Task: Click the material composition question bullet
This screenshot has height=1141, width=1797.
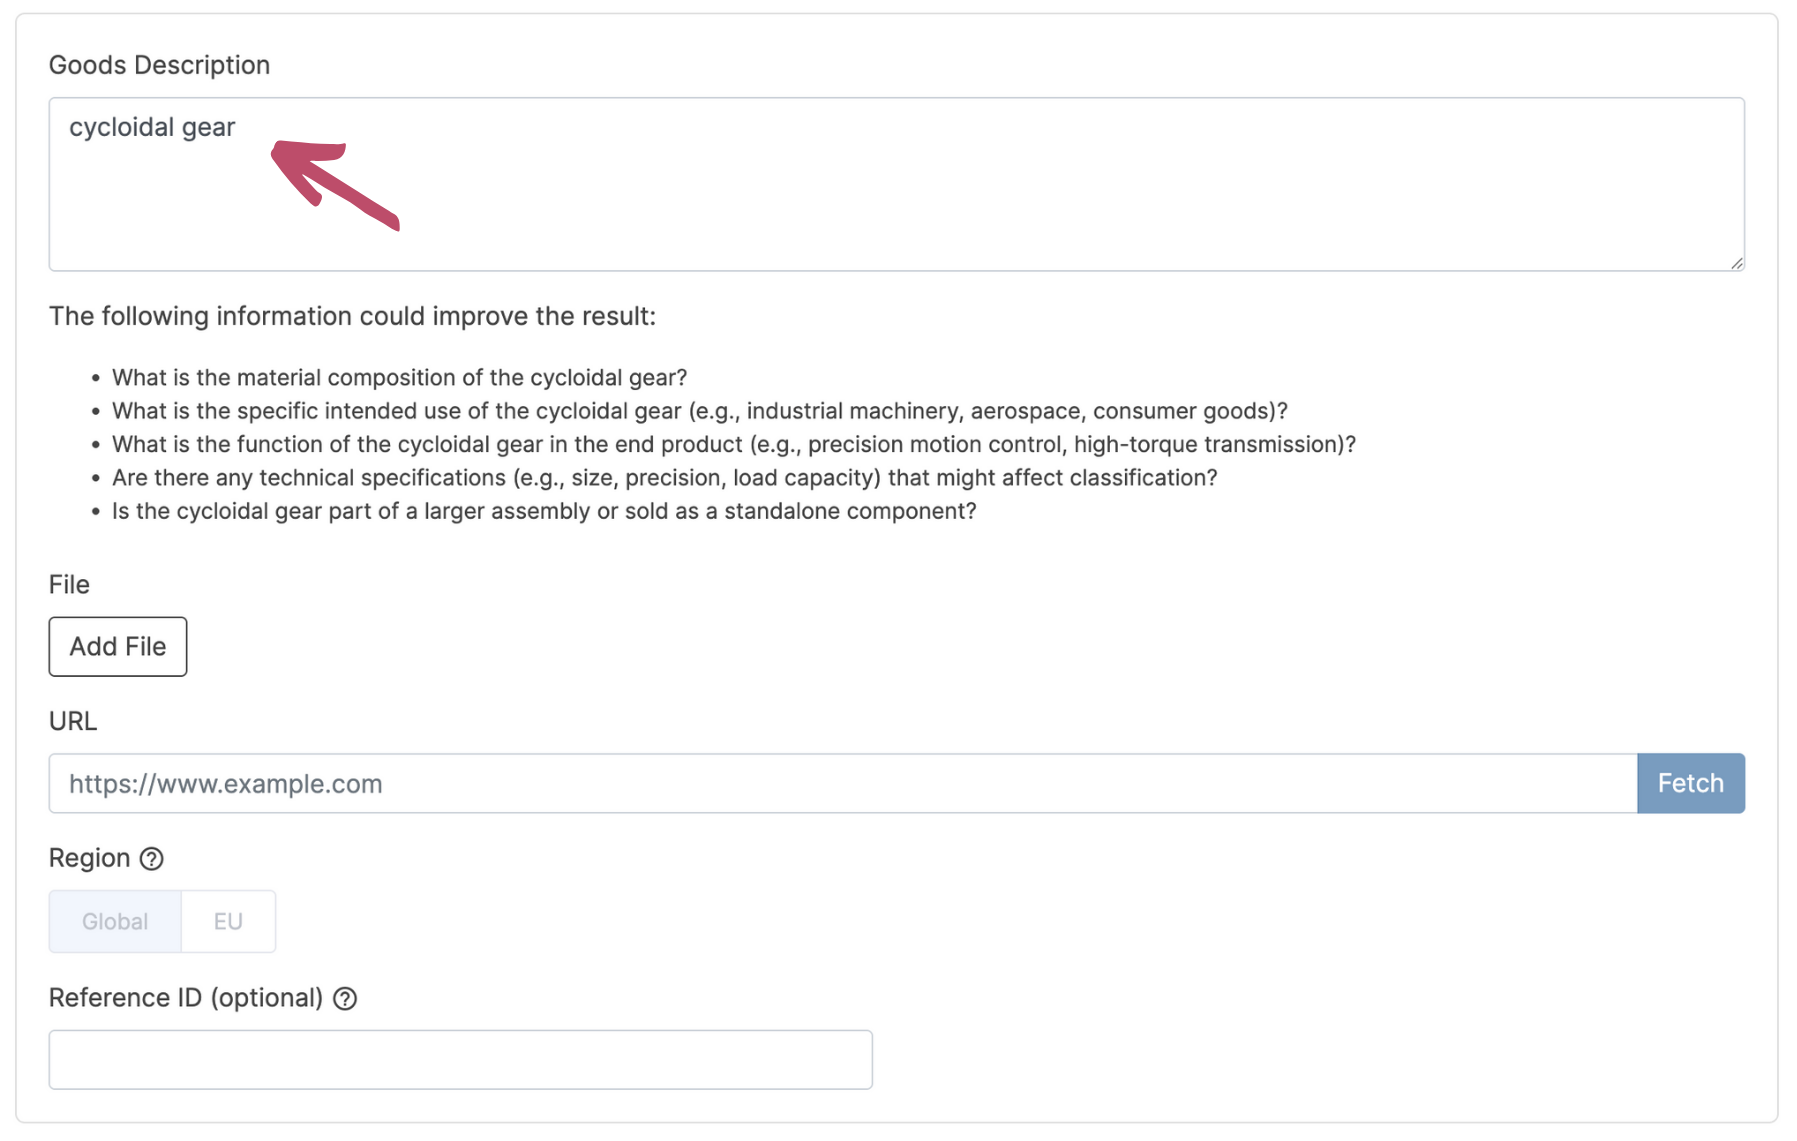Action: [399, 378]
